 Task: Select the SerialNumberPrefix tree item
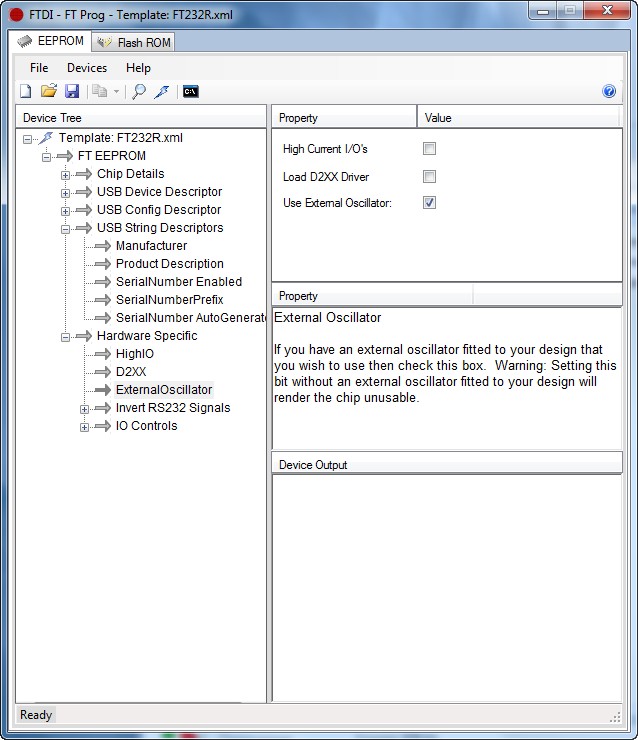click(169, 300)
